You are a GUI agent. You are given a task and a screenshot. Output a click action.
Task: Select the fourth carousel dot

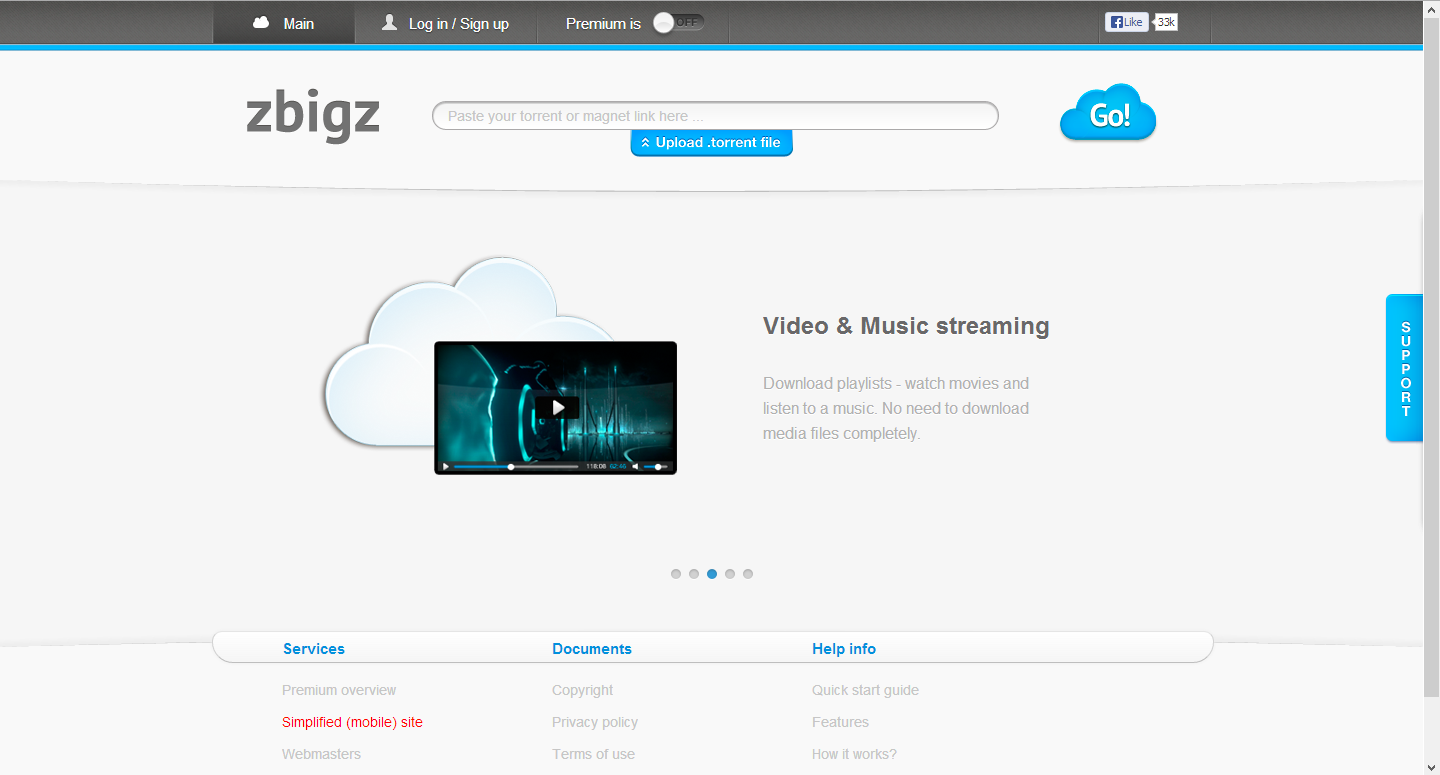730,574
